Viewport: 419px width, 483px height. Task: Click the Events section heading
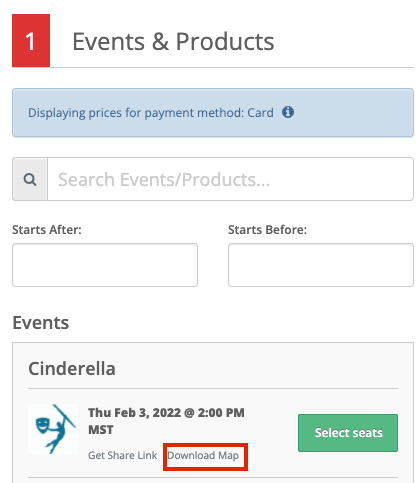(x=41, y=323)
